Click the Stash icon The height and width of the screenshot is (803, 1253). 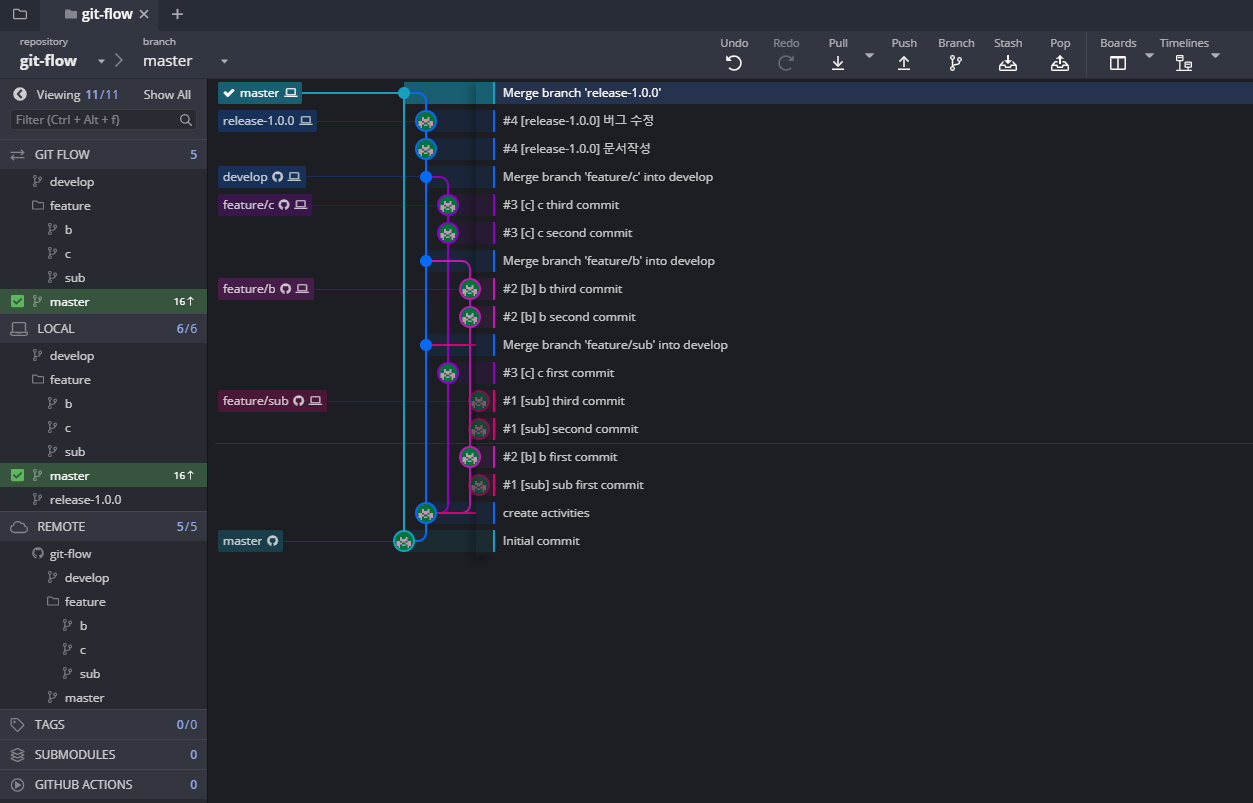pos(1008,62)
